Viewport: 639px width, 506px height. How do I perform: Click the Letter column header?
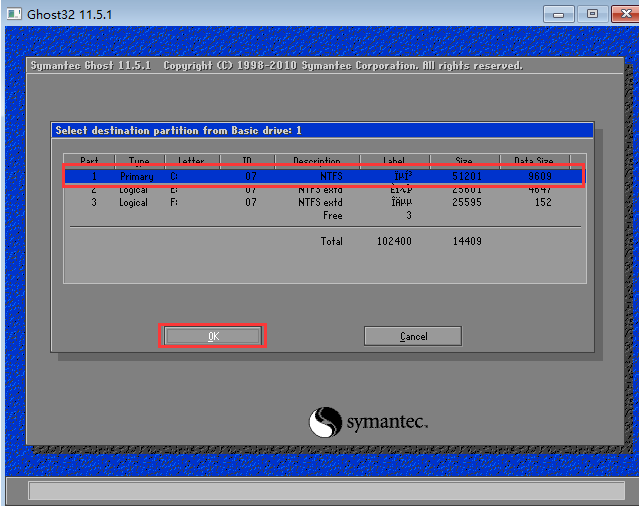click(190, 161)
